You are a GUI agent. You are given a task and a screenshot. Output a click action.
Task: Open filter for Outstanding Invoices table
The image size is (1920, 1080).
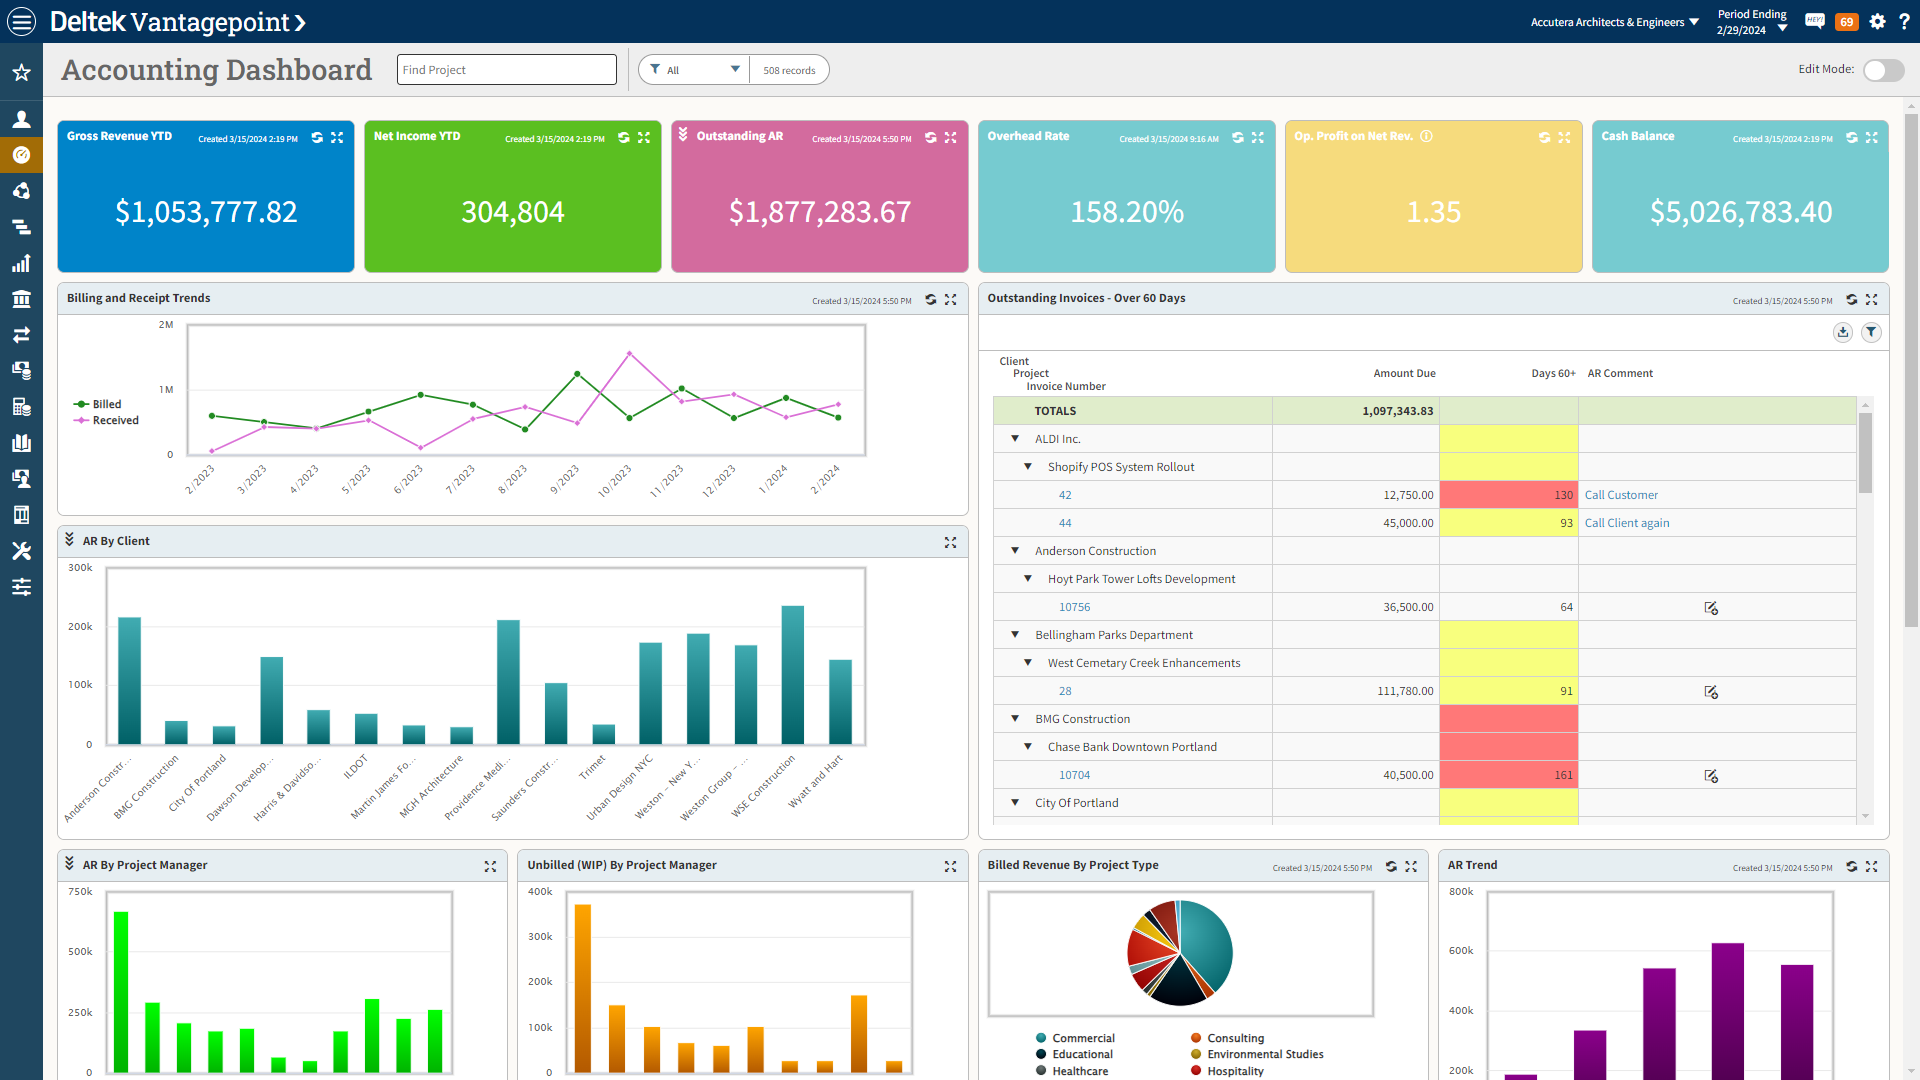1871,332
